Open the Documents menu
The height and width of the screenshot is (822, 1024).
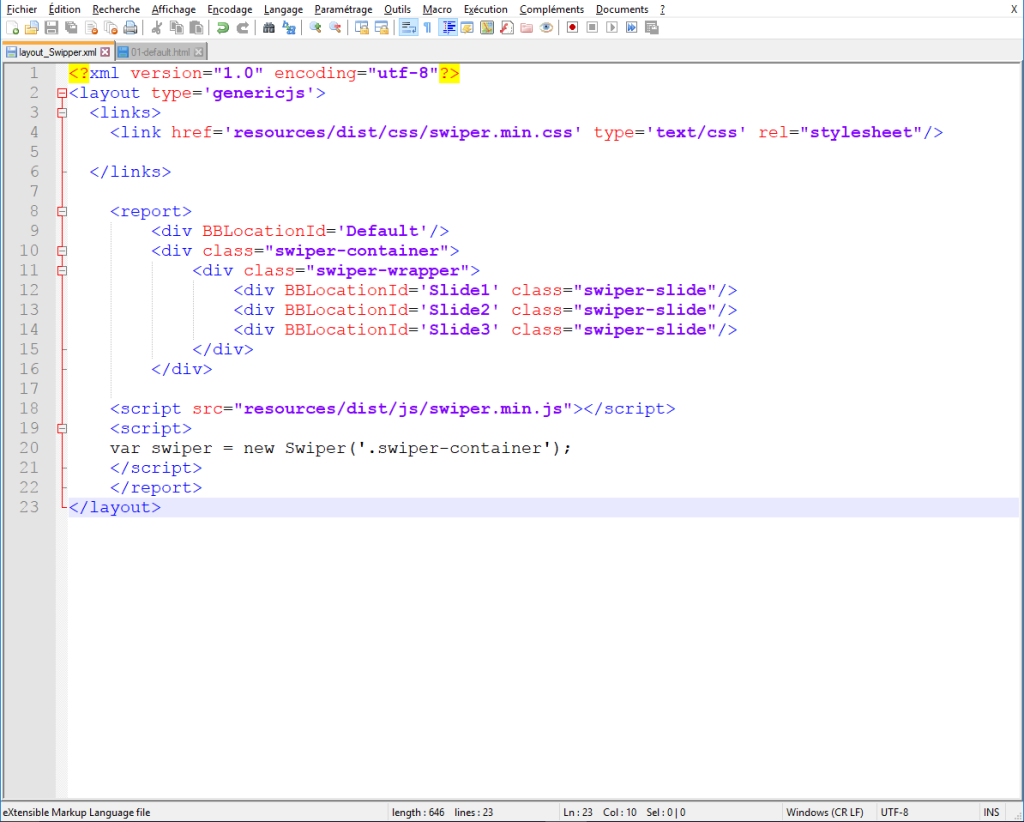click(622, 9)
